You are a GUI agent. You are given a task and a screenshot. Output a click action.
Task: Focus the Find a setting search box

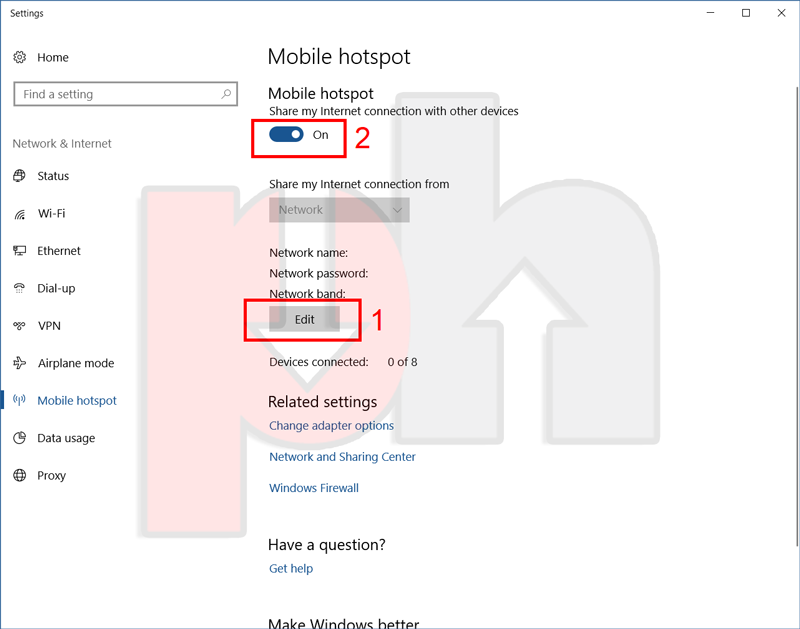point(126,94)
